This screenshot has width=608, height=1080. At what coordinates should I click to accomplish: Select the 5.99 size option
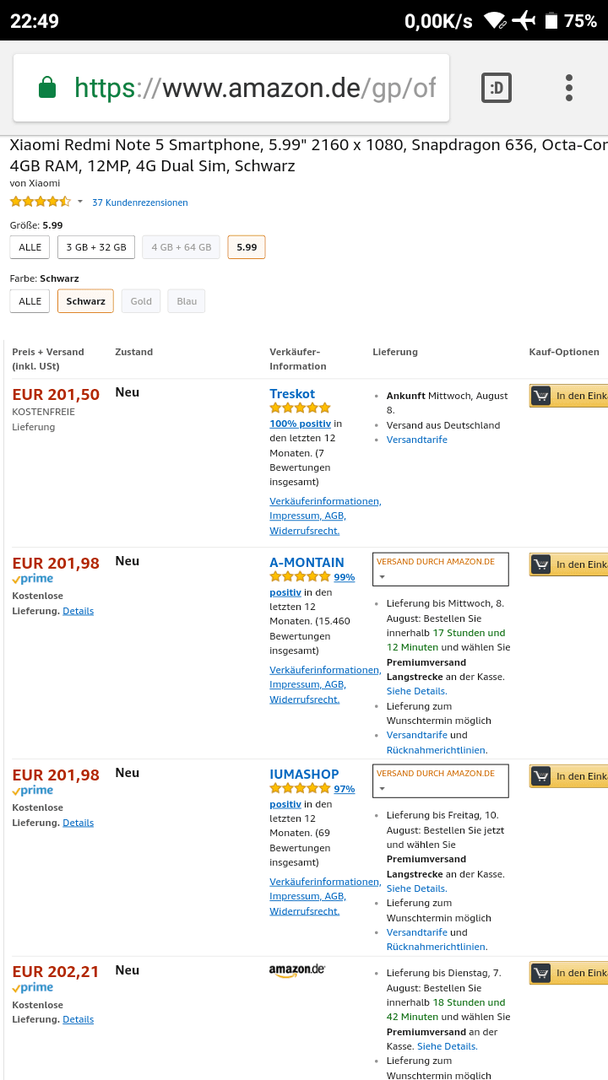pyautogui.click(x=247, y=247)
